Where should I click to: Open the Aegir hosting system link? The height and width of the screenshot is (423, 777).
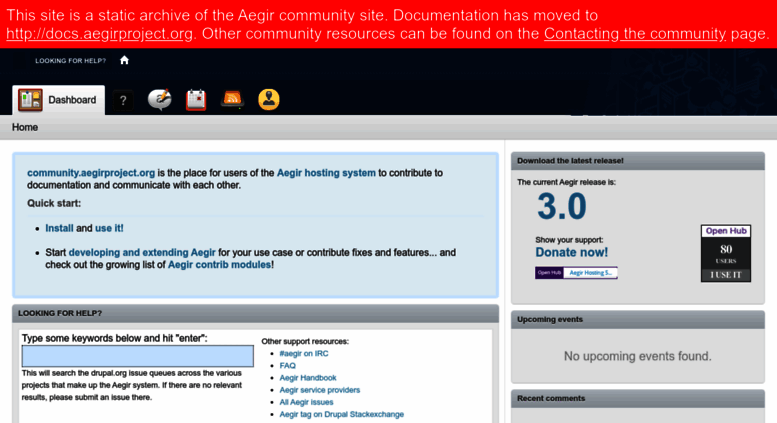pos(326,173)
